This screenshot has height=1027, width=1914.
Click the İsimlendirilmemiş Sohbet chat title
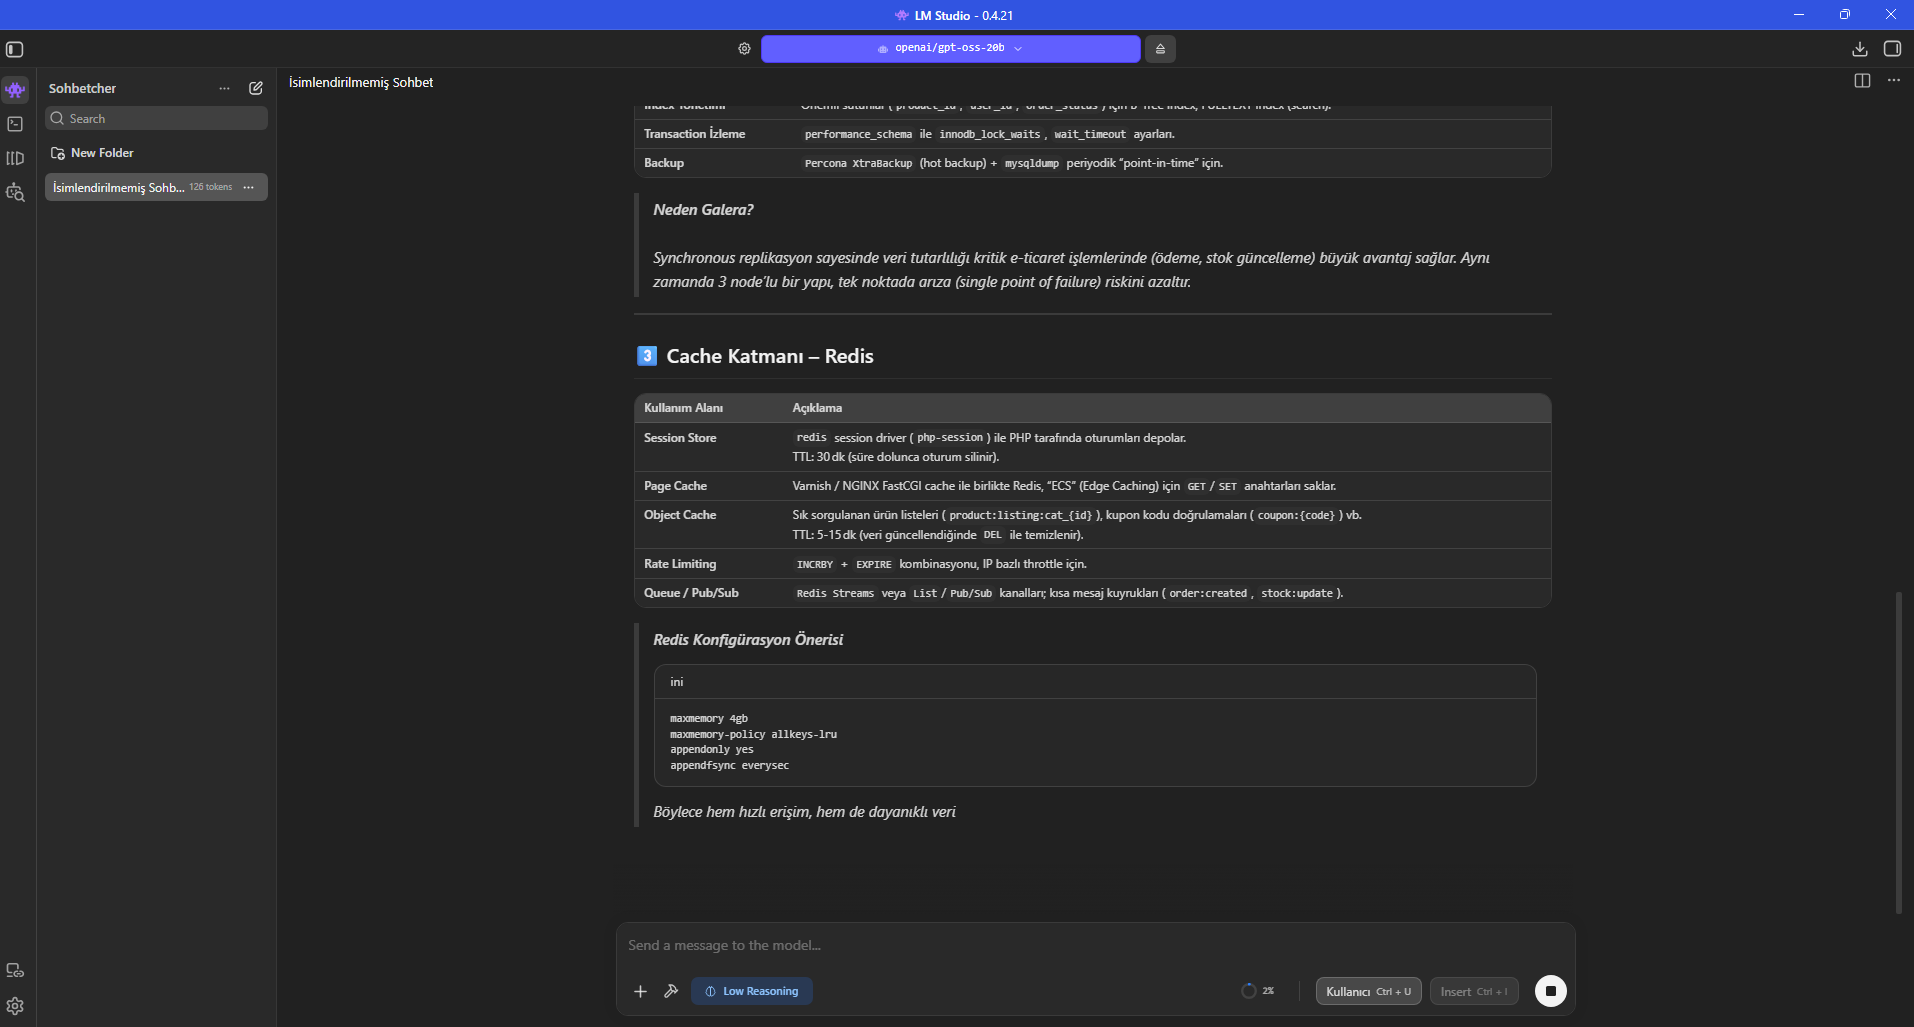pyautogui.click(x=361, y=82)
